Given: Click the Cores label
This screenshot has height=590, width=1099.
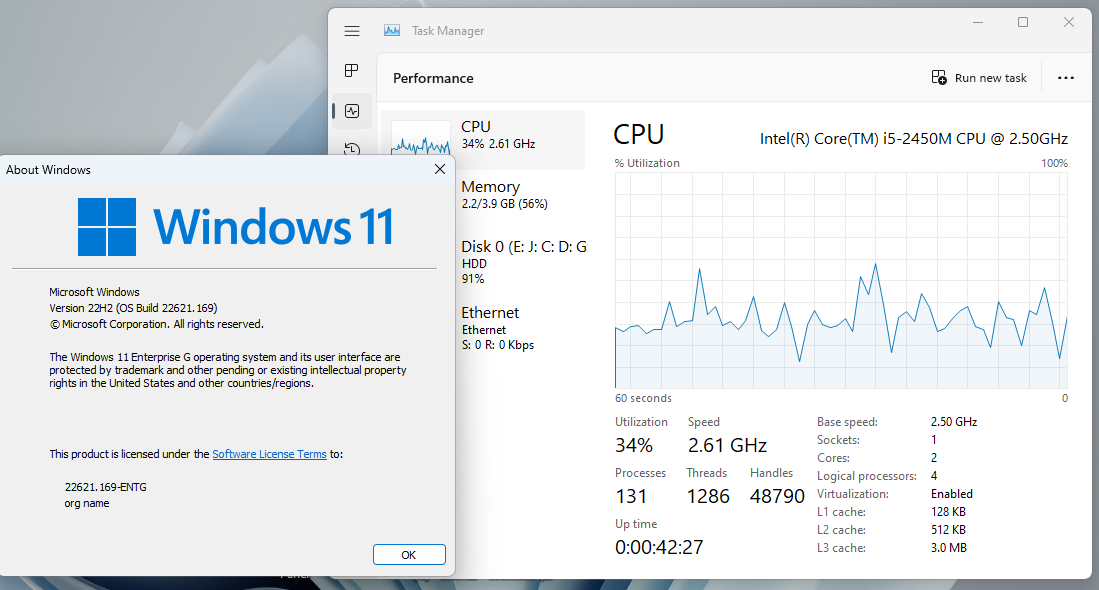Looking at the screenshot, I should (833, 458).
